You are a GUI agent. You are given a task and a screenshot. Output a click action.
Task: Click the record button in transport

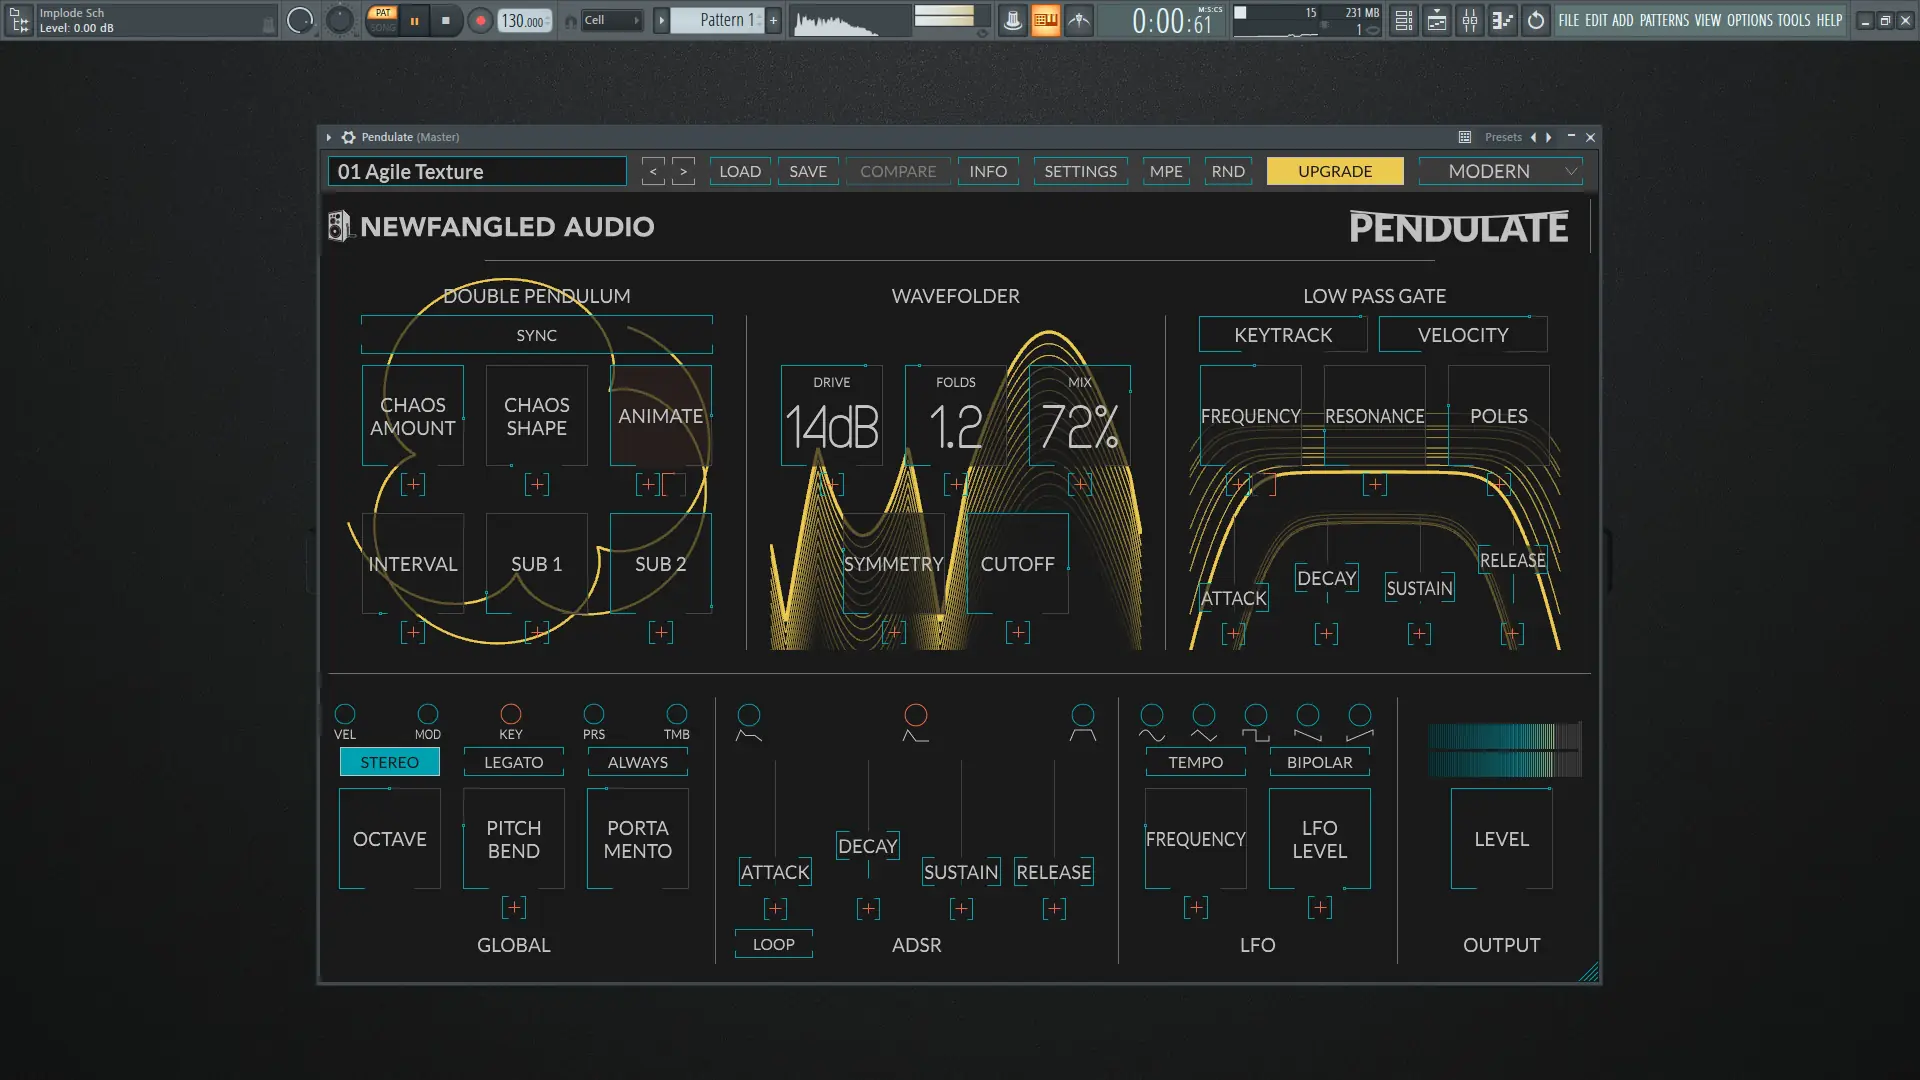coord(480,20)
